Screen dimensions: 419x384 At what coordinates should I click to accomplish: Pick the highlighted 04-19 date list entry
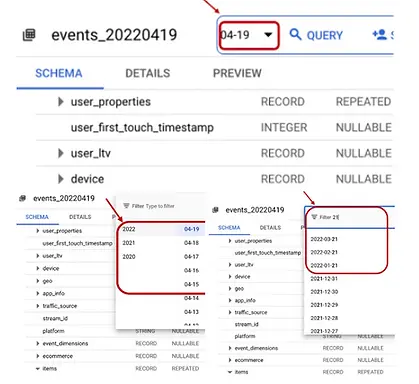(x=191, y=229)
